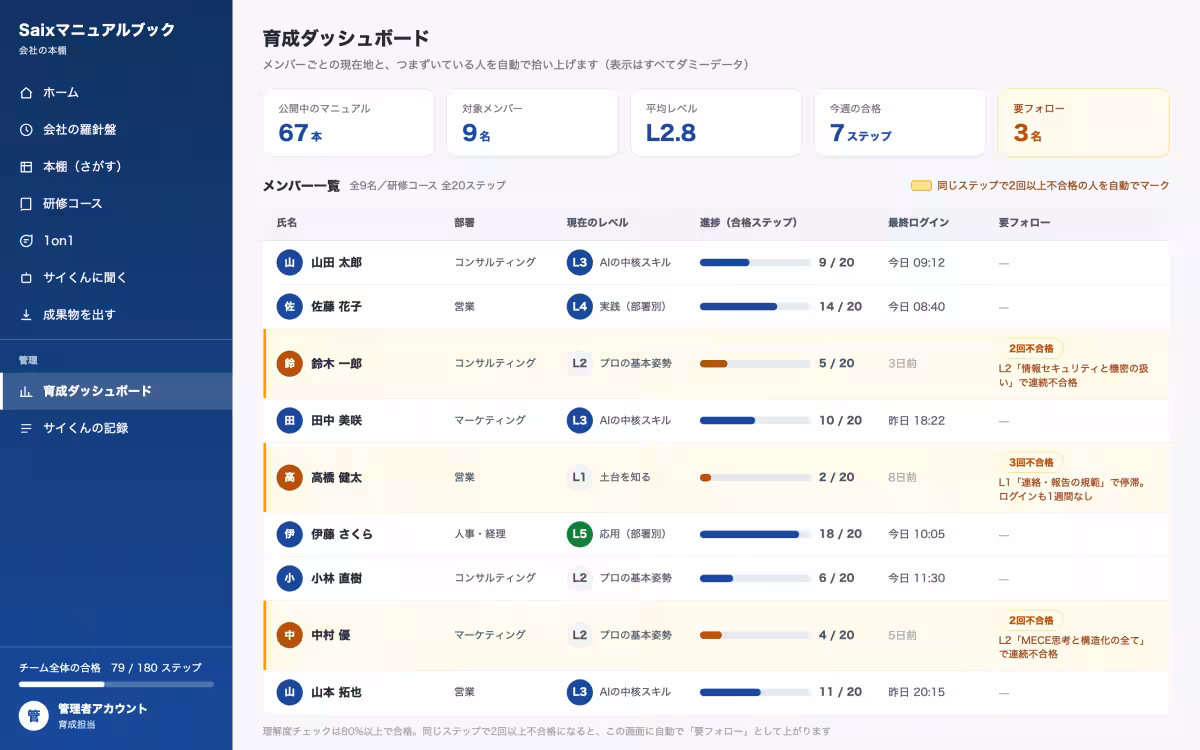The height and width of the screenshot is (750, 1200).
Task: Open ホーム in the sidebar
Action: (x=116, y=92)
